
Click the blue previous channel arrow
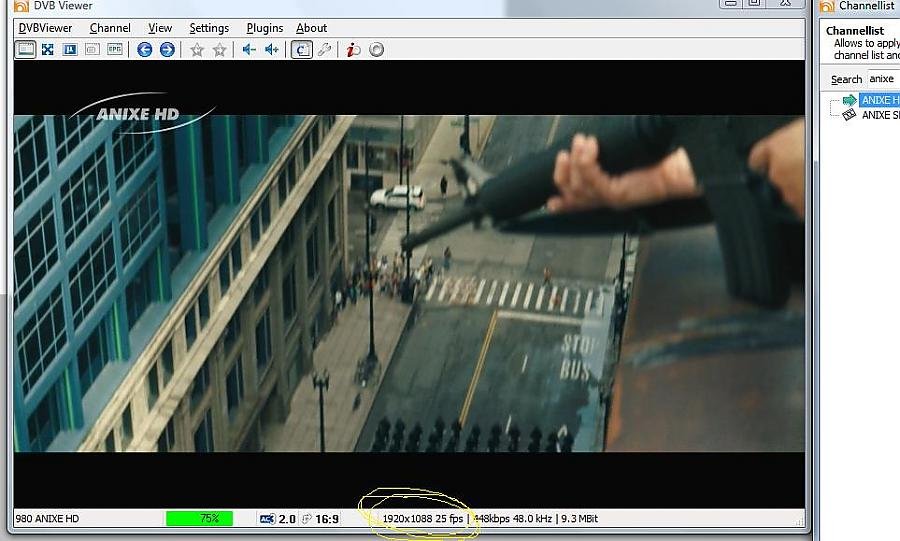click(x=145, y=49)
